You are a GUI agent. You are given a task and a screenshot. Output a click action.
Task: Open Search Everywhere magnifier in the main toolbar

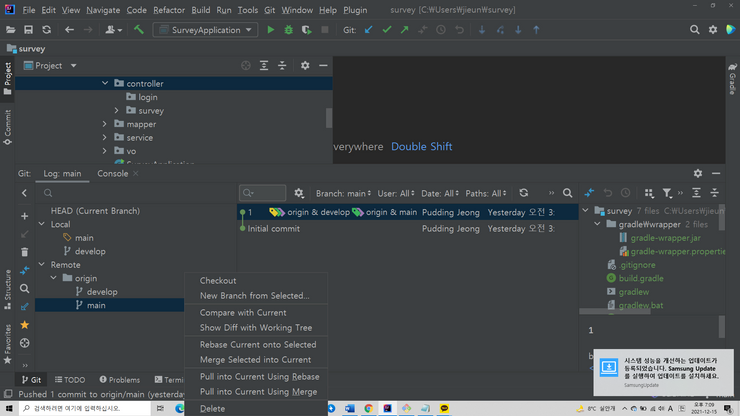coord(694,30)
